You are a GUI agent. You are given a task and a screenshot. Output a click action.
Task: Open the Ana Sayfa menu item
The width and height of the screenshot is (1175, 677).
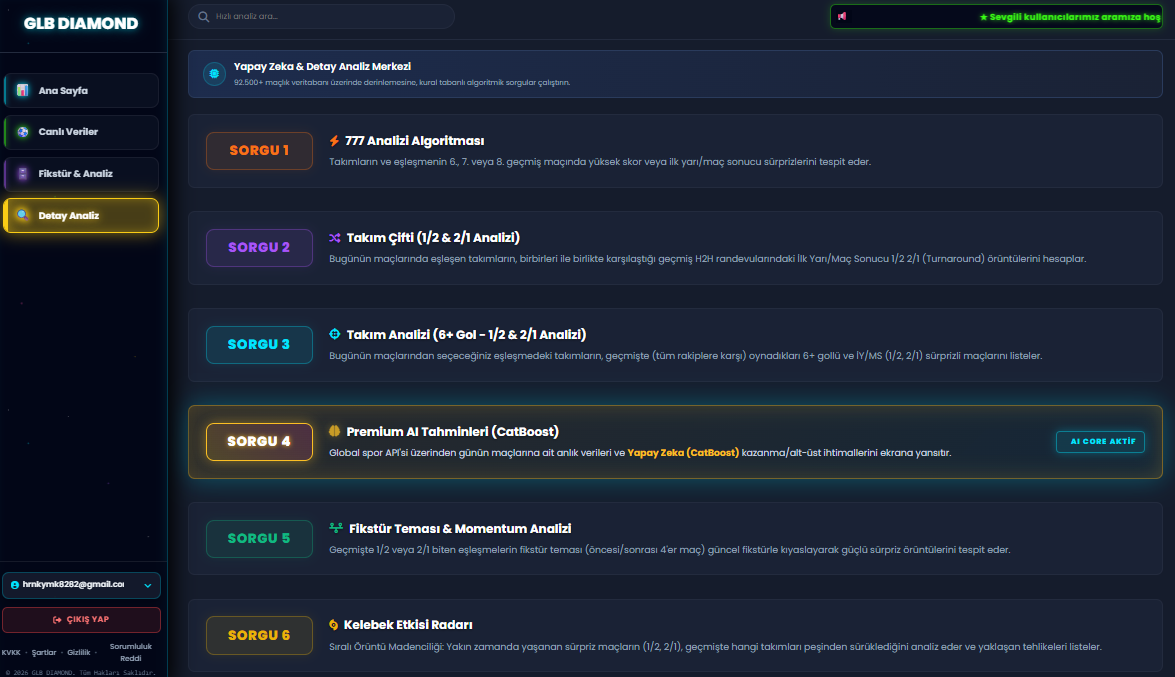tap(81, 91)
